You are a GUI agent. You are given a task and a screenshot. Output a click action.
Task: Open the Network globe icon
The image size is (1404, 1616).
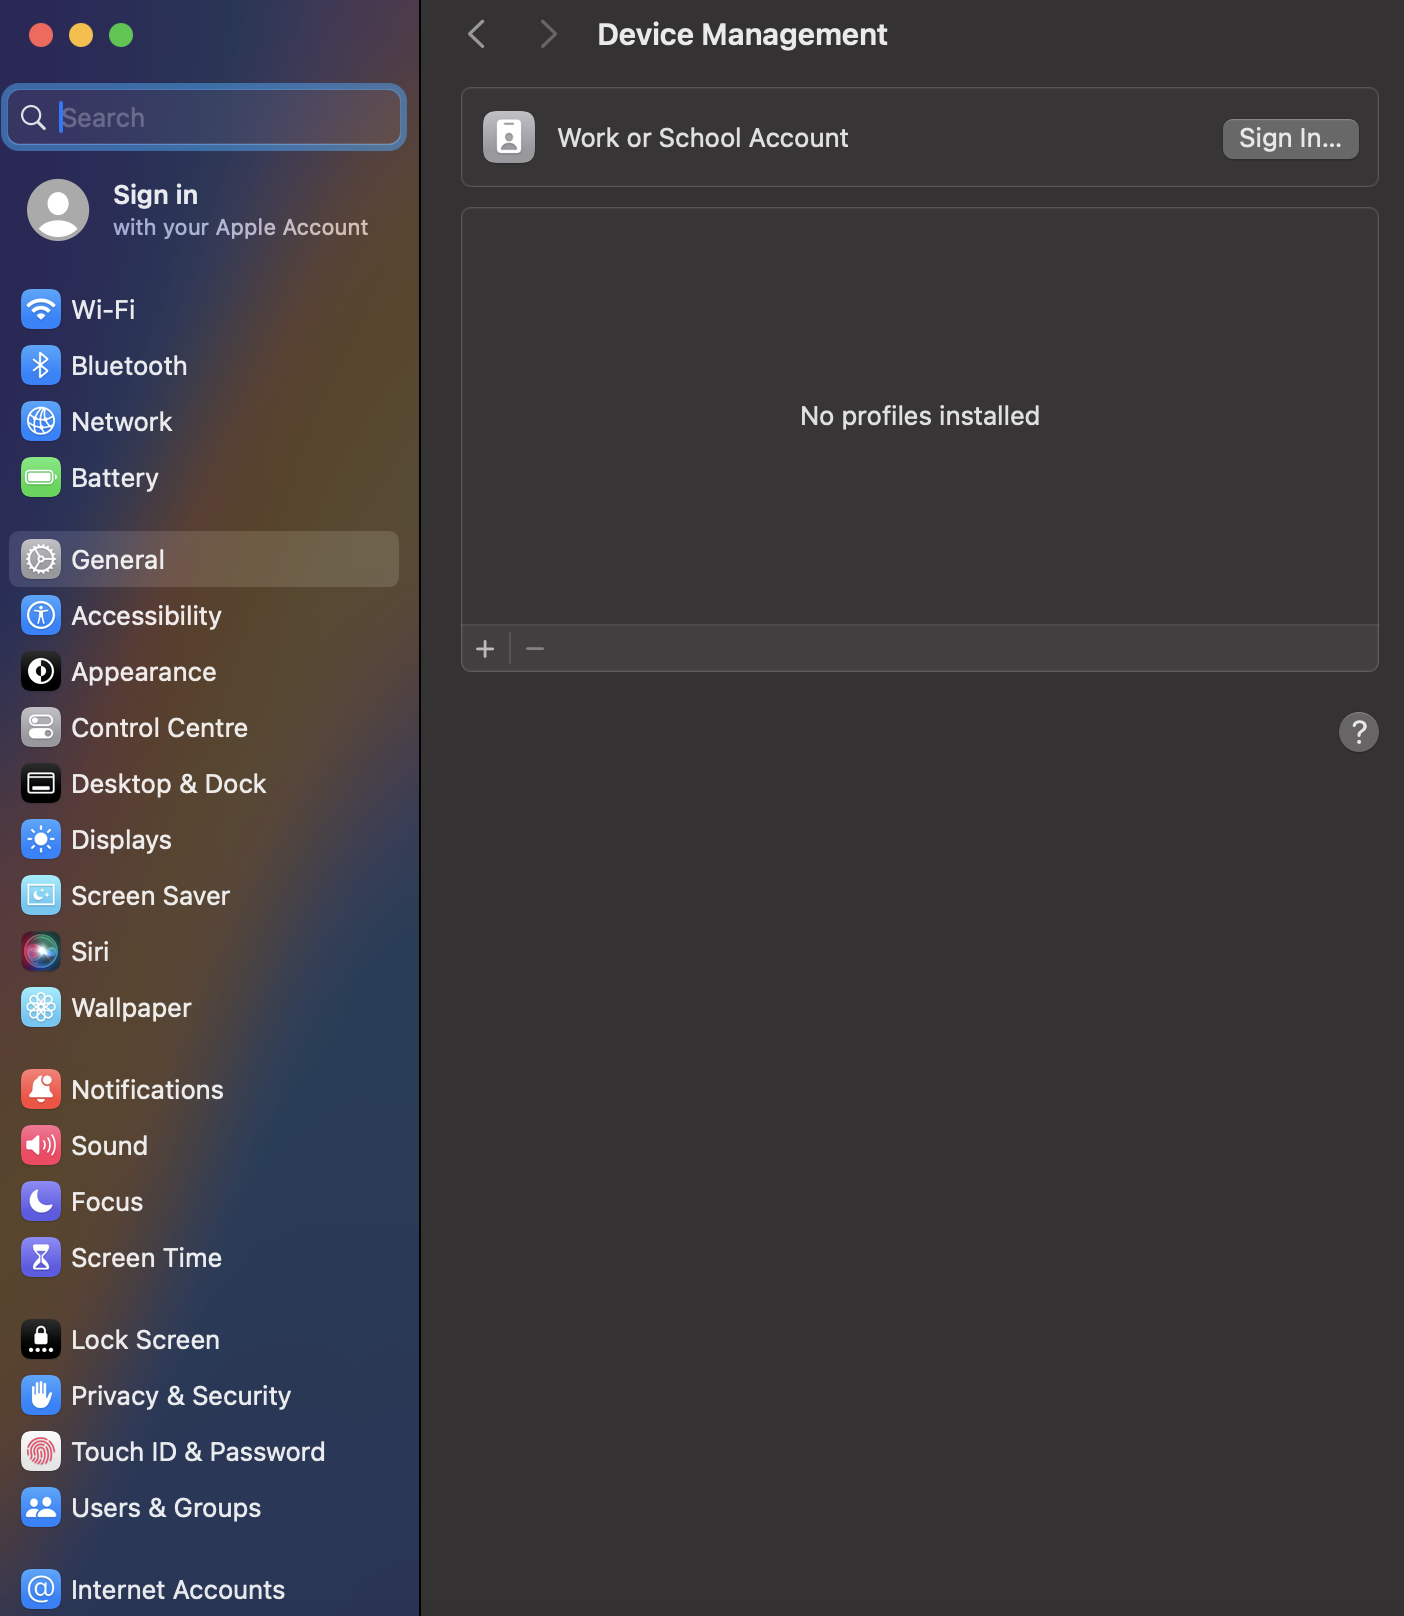[41, 422]
